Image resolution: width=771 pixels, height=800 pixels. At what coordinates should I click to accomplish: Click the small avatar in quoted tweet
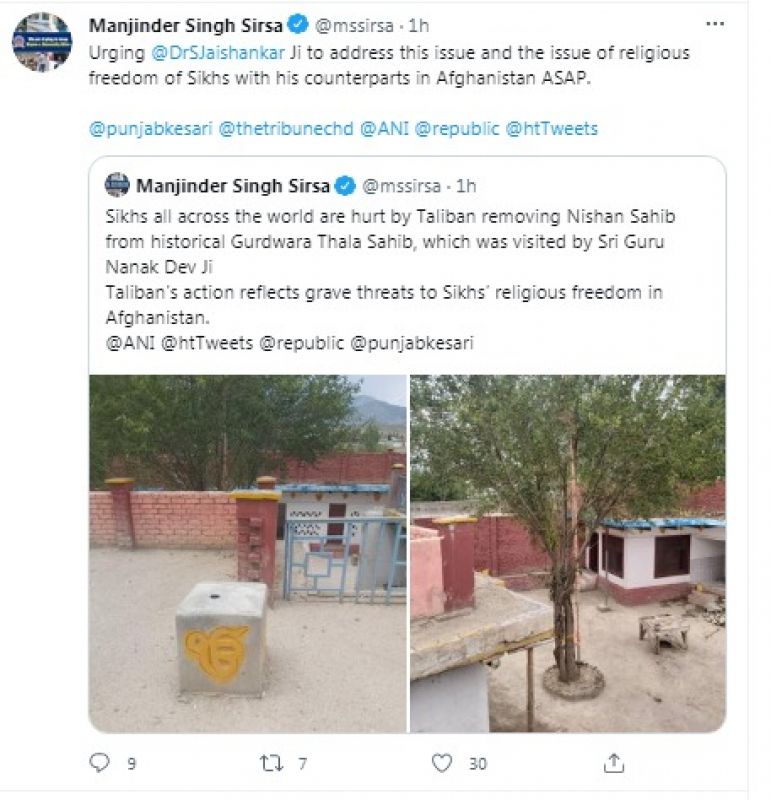[x=117, y=185]
